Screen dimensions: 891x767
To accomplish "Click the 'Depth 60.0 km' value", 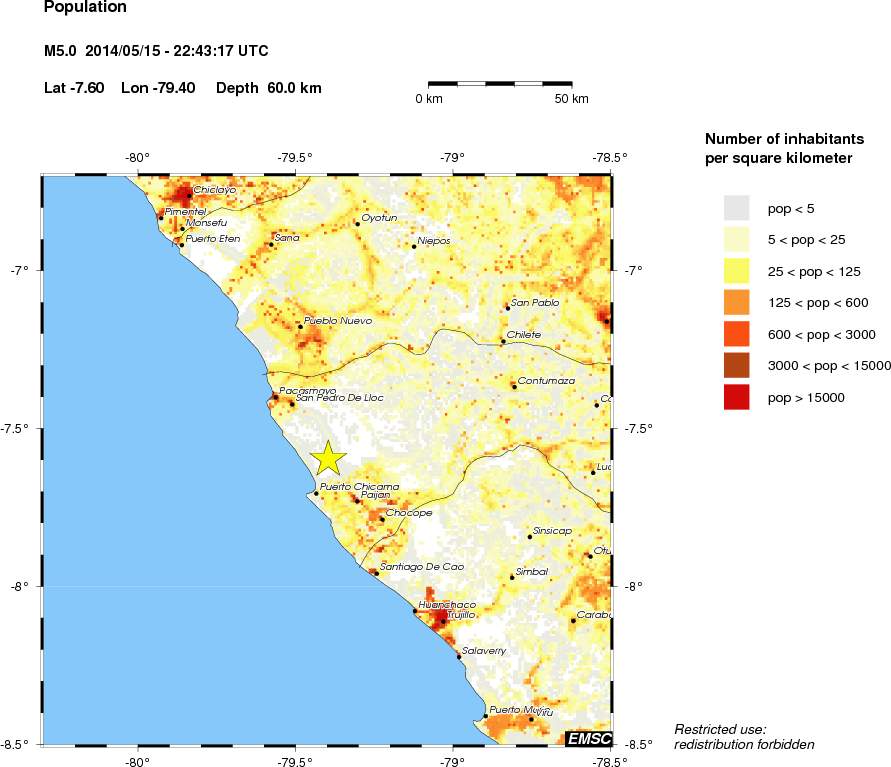I will click(269, 88).
